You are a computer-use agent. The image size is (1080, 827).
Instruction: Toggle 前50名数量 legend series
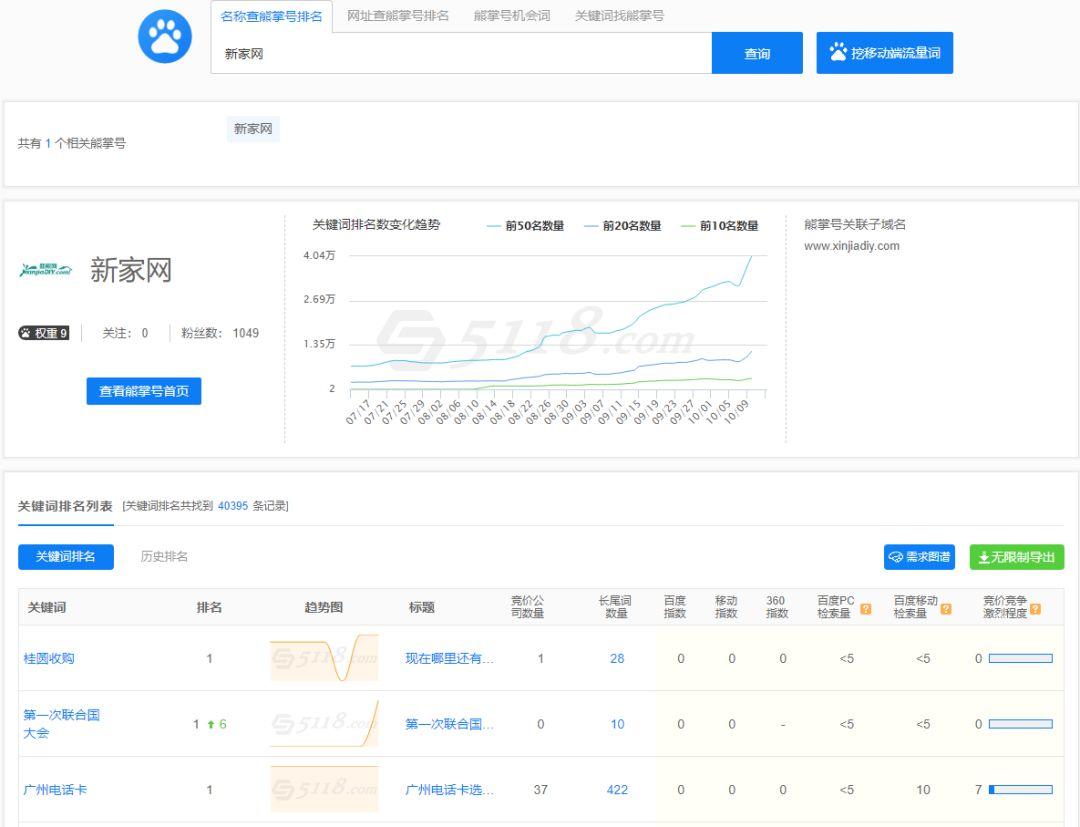pos(525,226)
